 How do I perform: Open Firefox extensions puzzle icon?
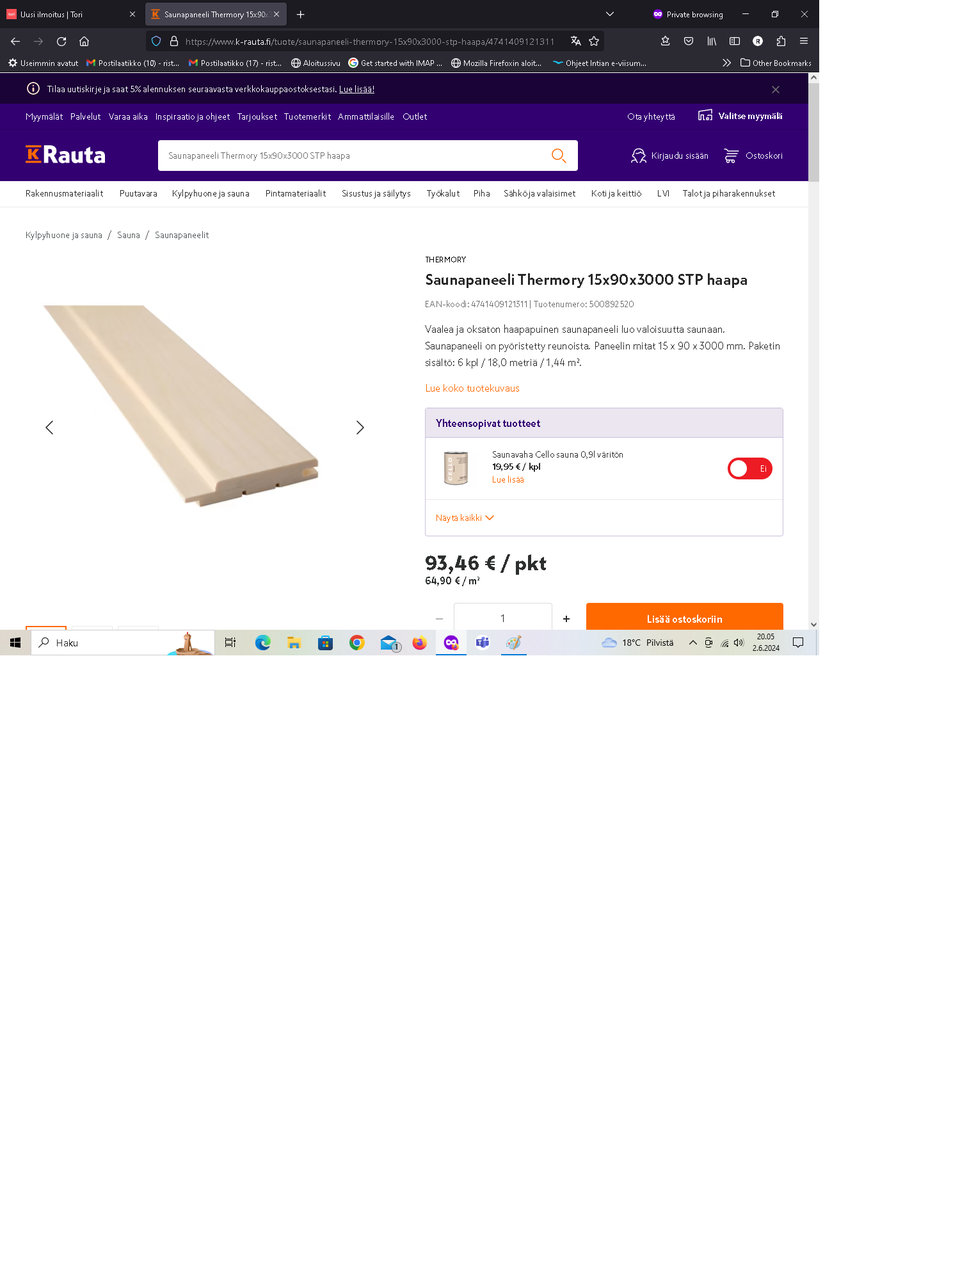[781, 41]
